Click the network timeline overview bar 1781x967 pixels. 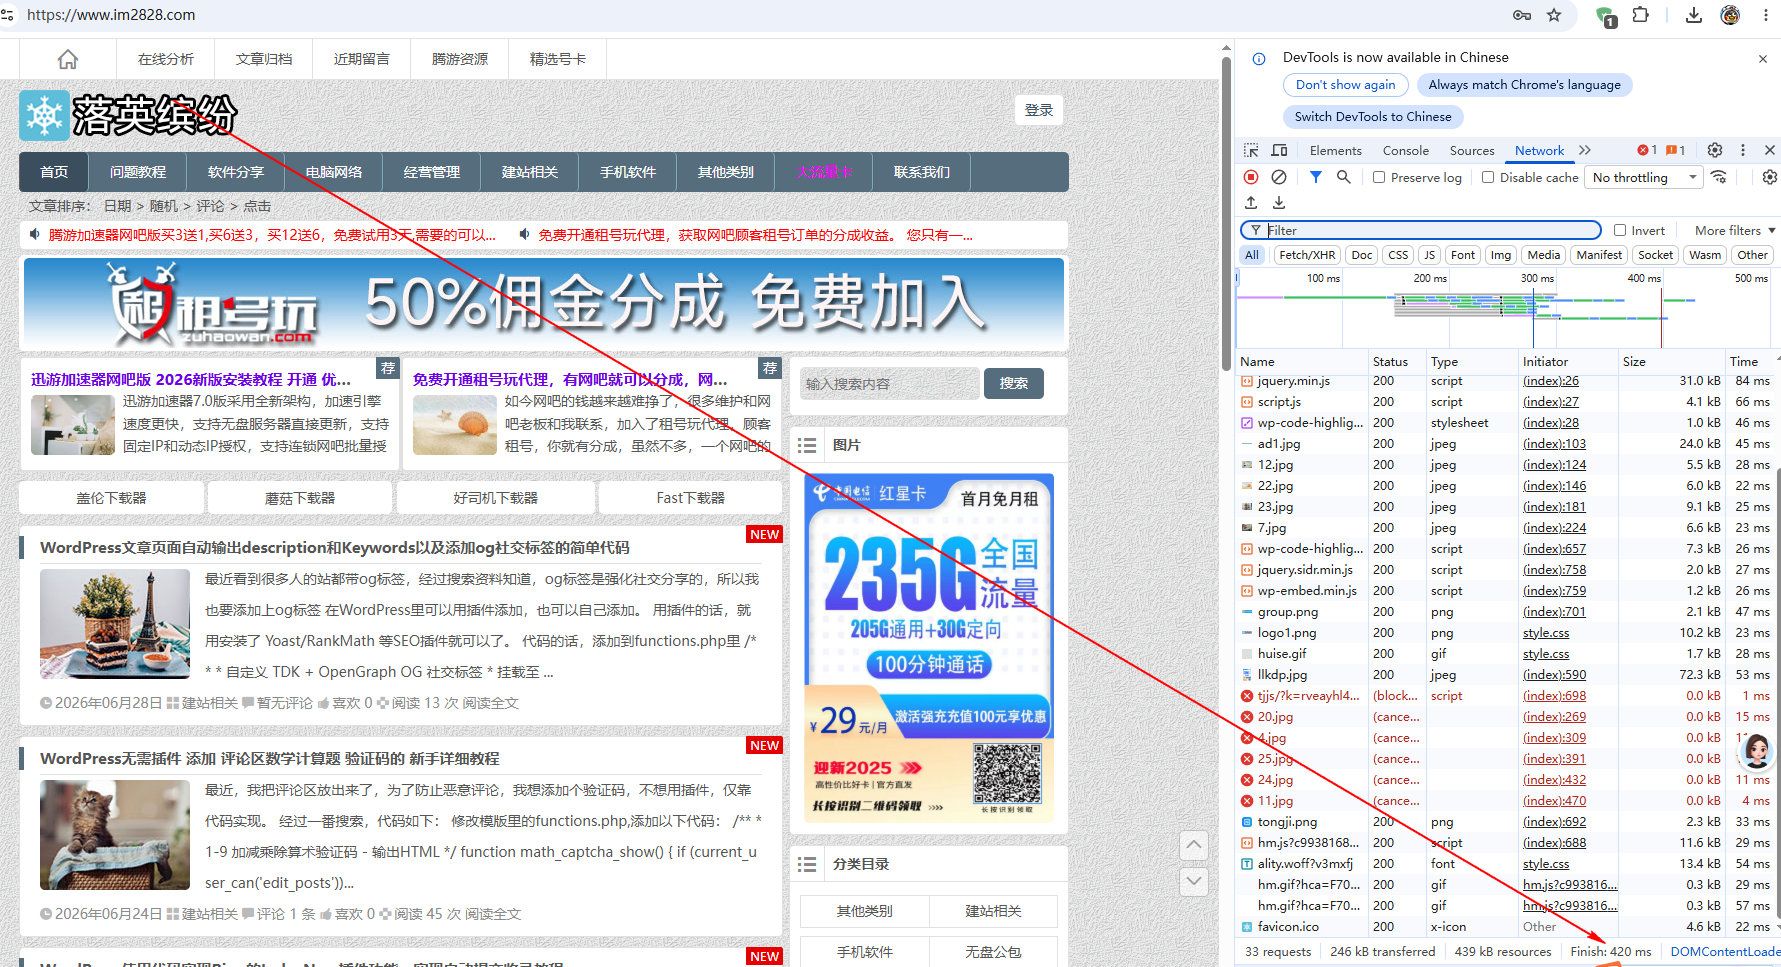(1507, 308)
